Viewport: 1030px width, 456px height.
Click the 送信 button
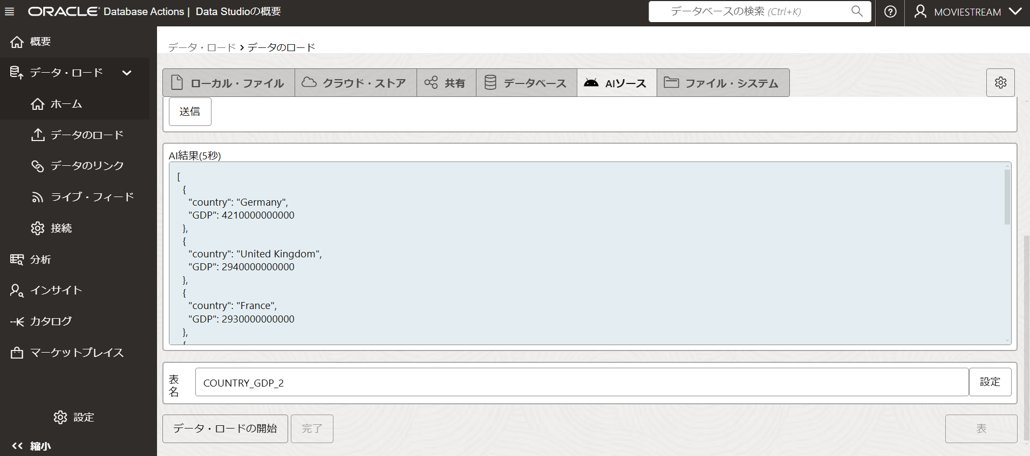(x=190, y=112)
